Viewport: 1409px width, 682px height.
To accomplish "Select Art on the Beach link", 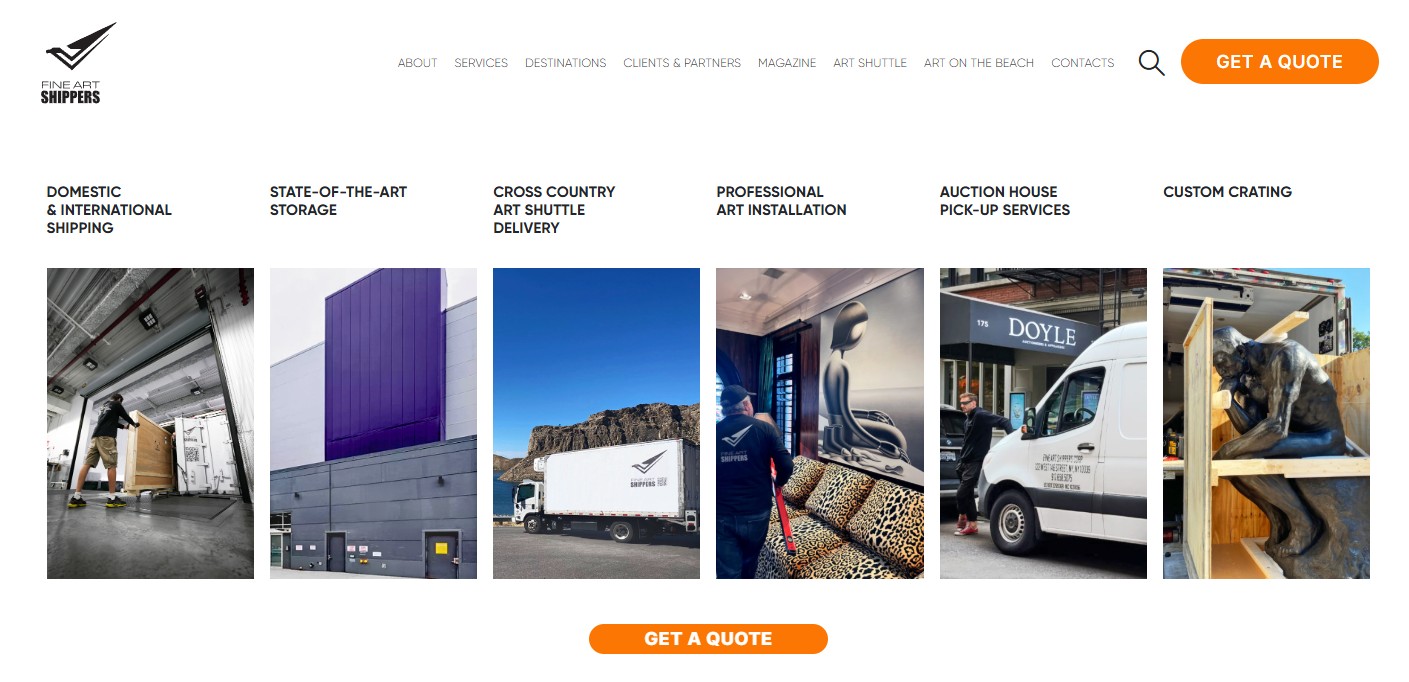I will [979, 63].
